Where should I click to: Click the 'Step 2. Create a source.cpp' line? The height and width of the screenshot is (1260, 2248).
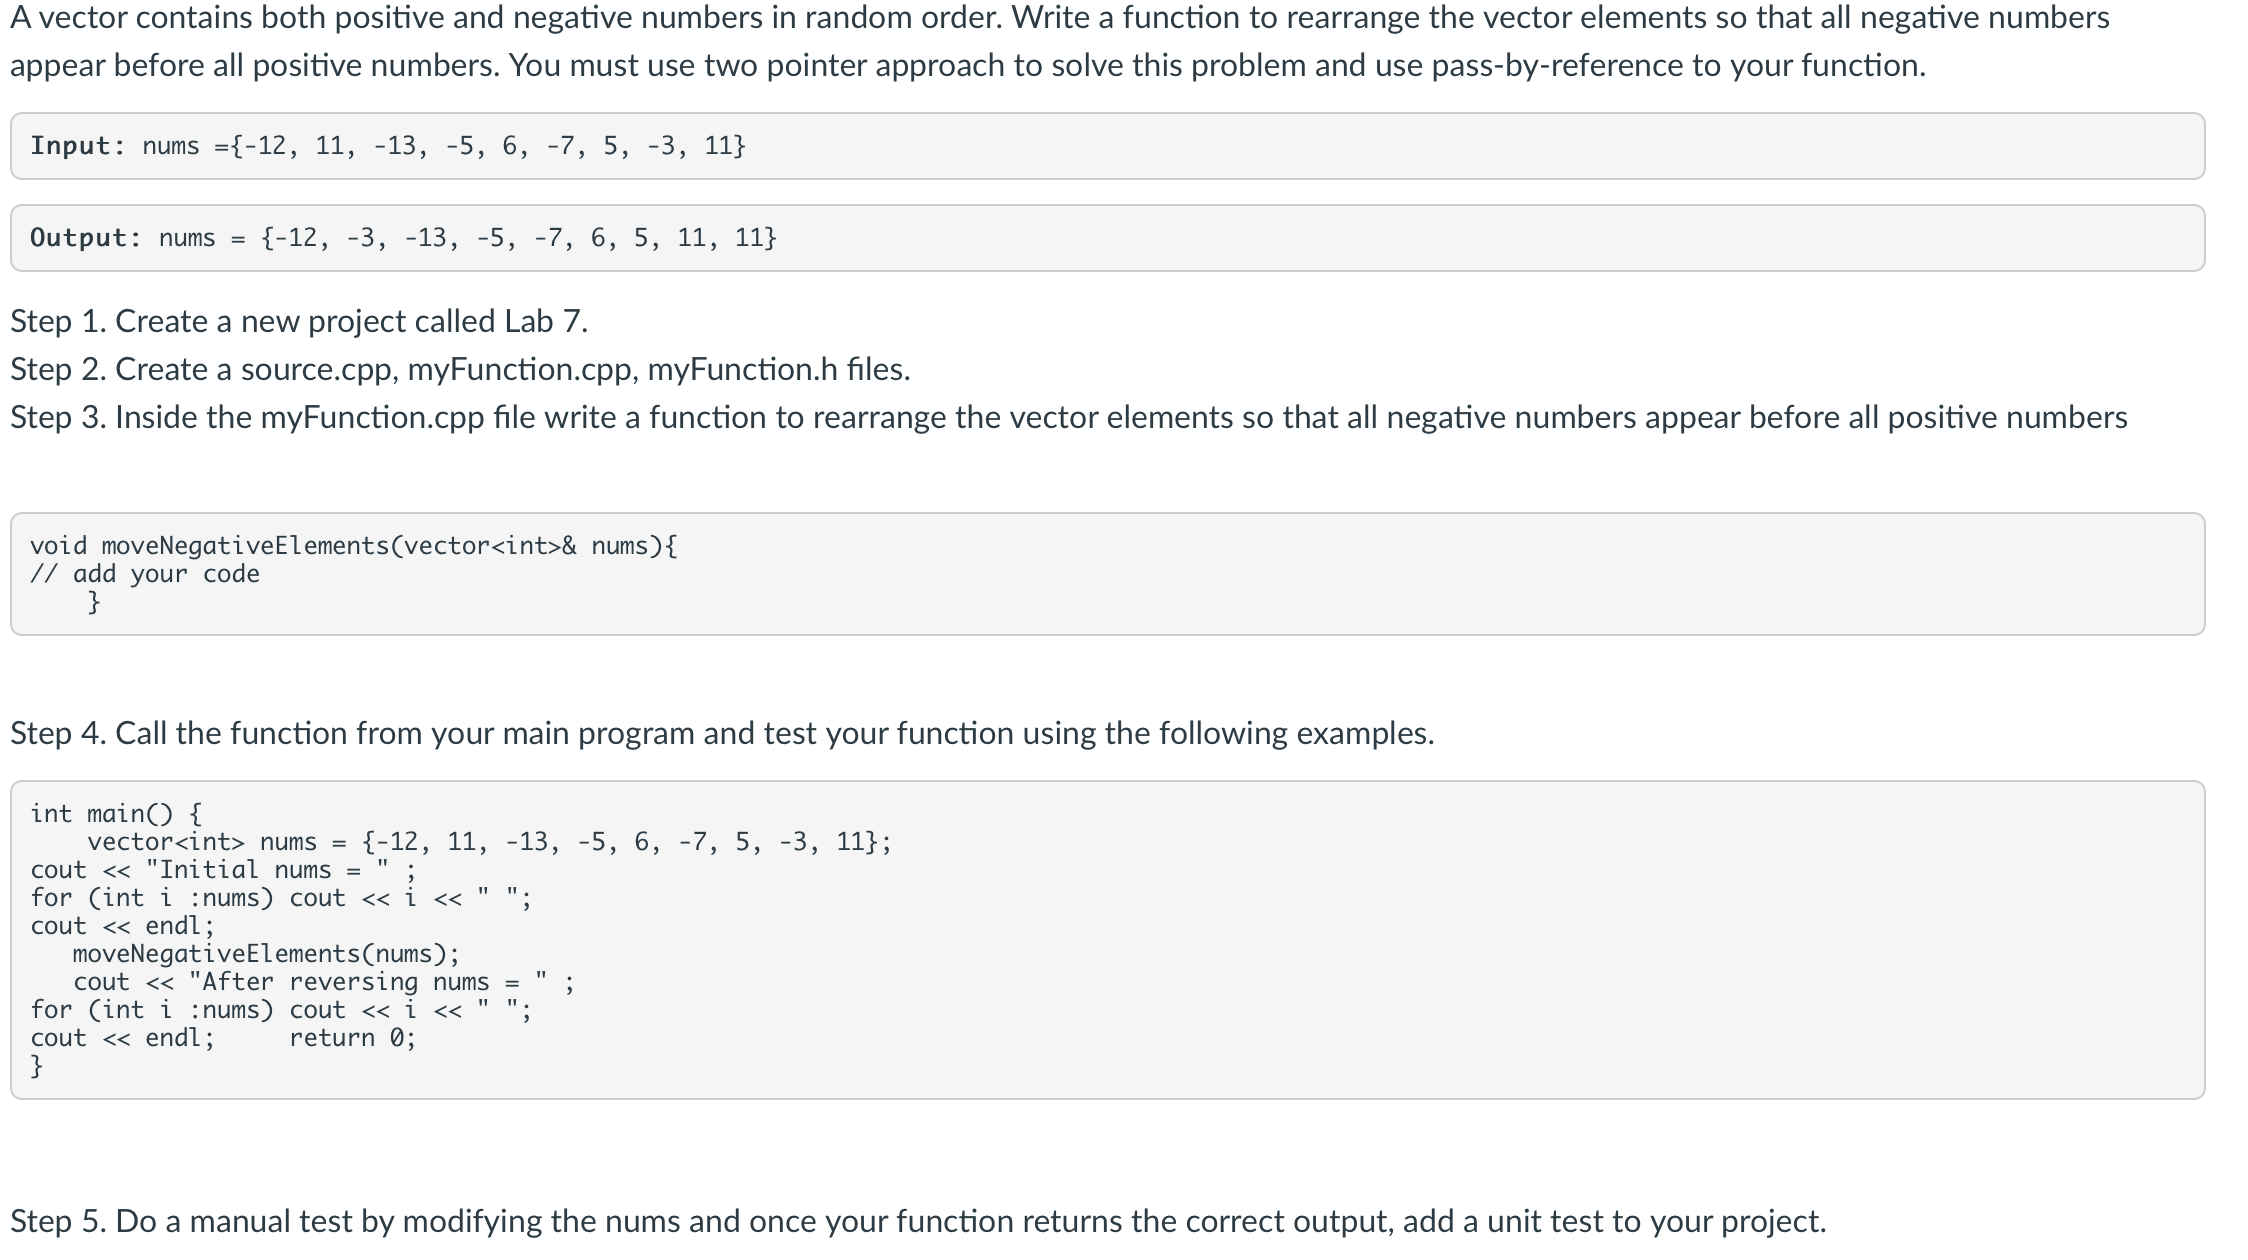460,369
